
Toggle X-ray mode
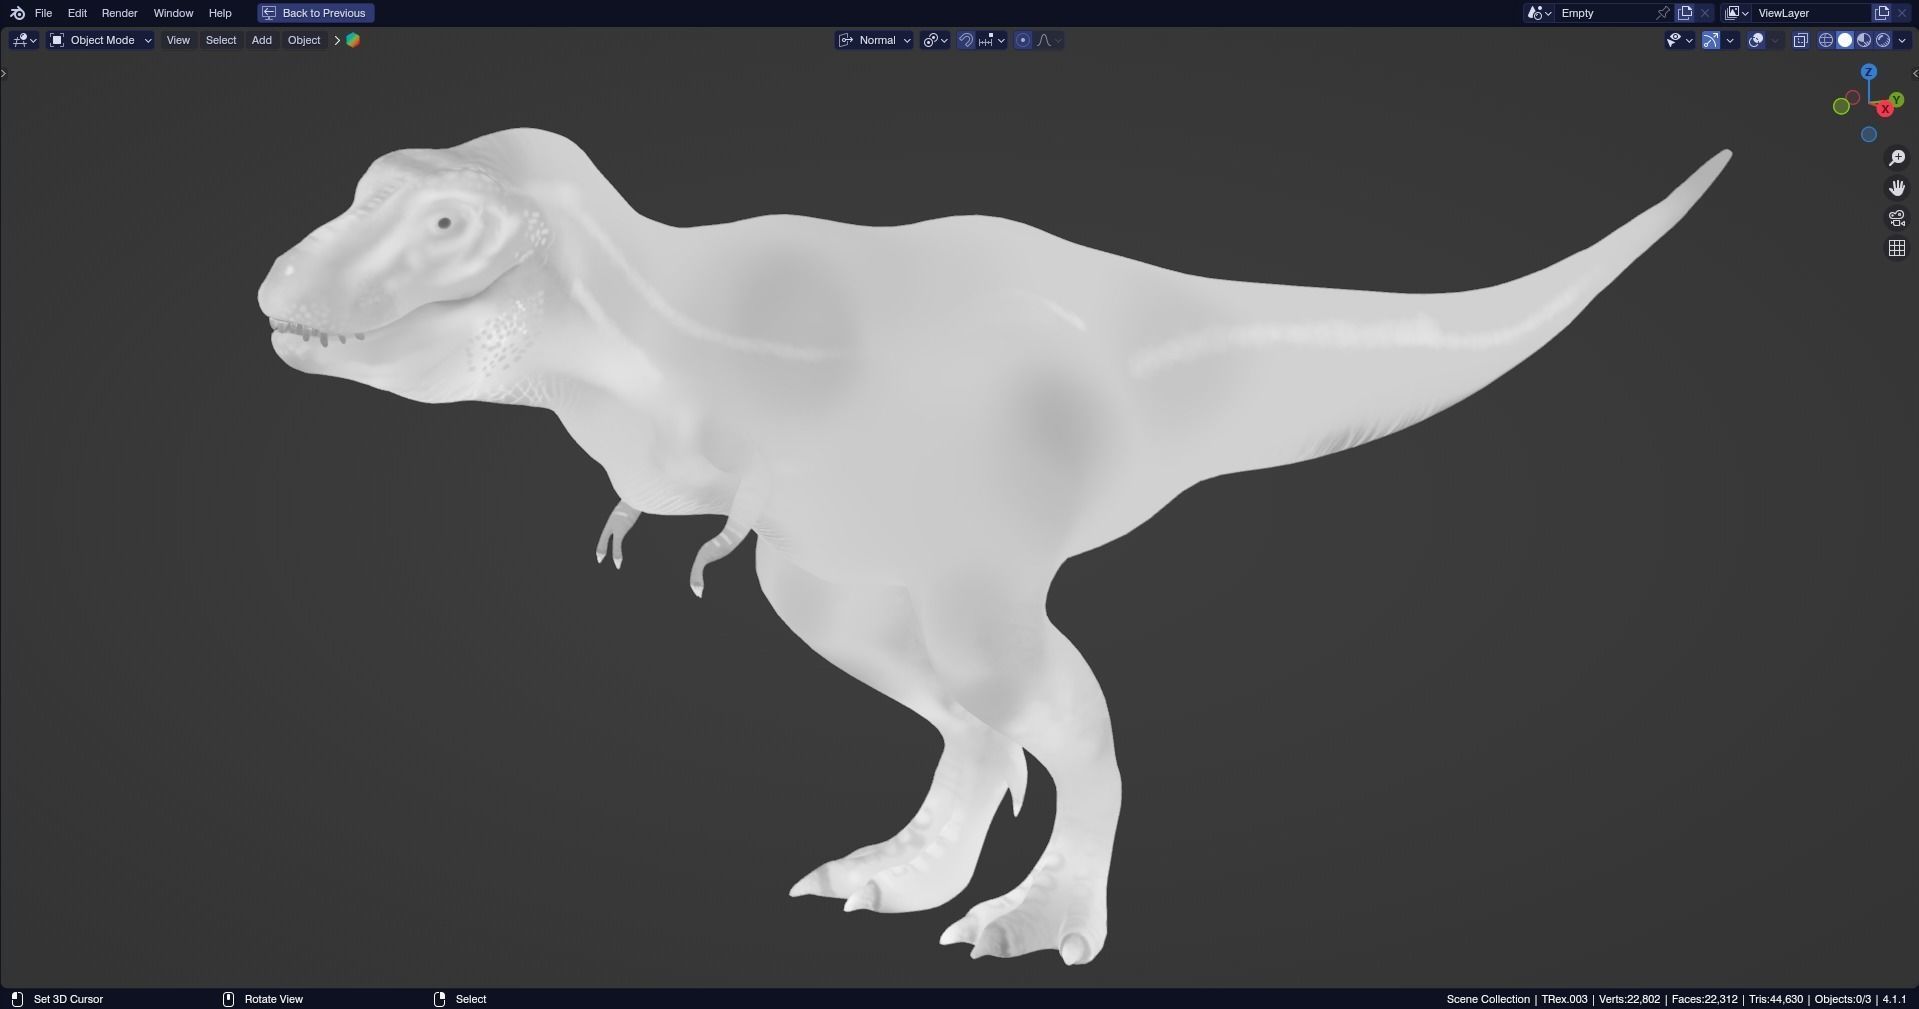click(1801, 40)
